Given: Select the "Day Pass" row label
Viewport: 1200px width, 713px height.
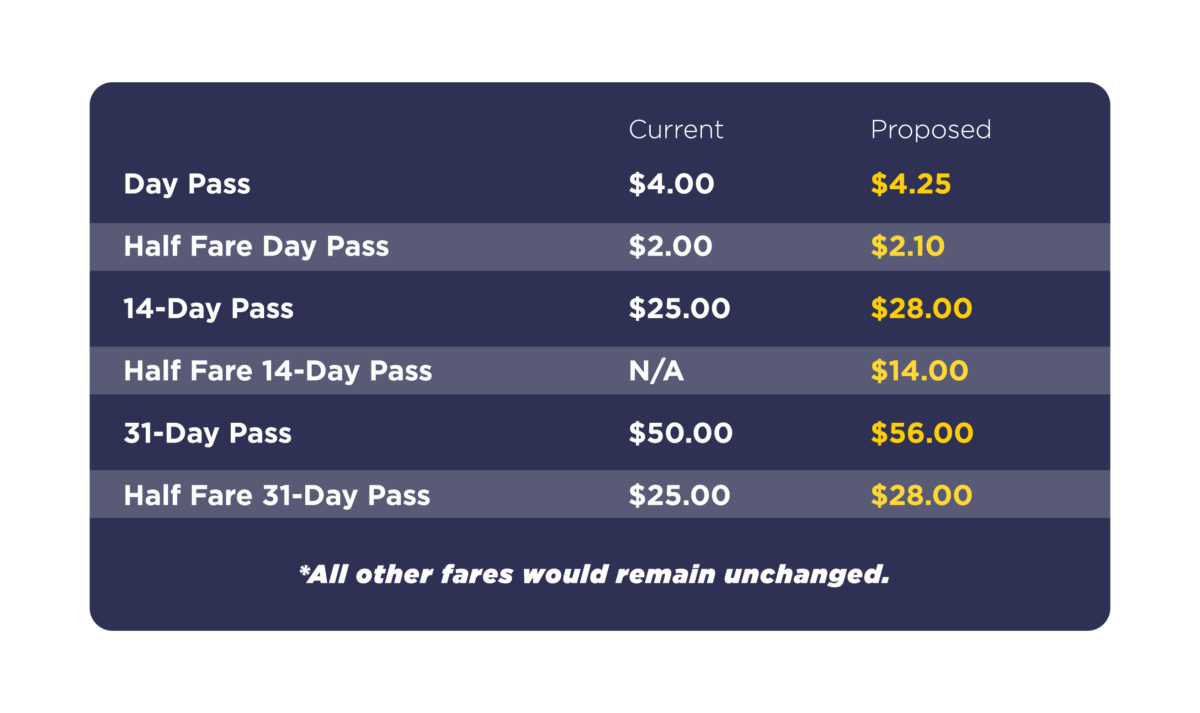Looking at the screenshot, I should pos(187,185).
